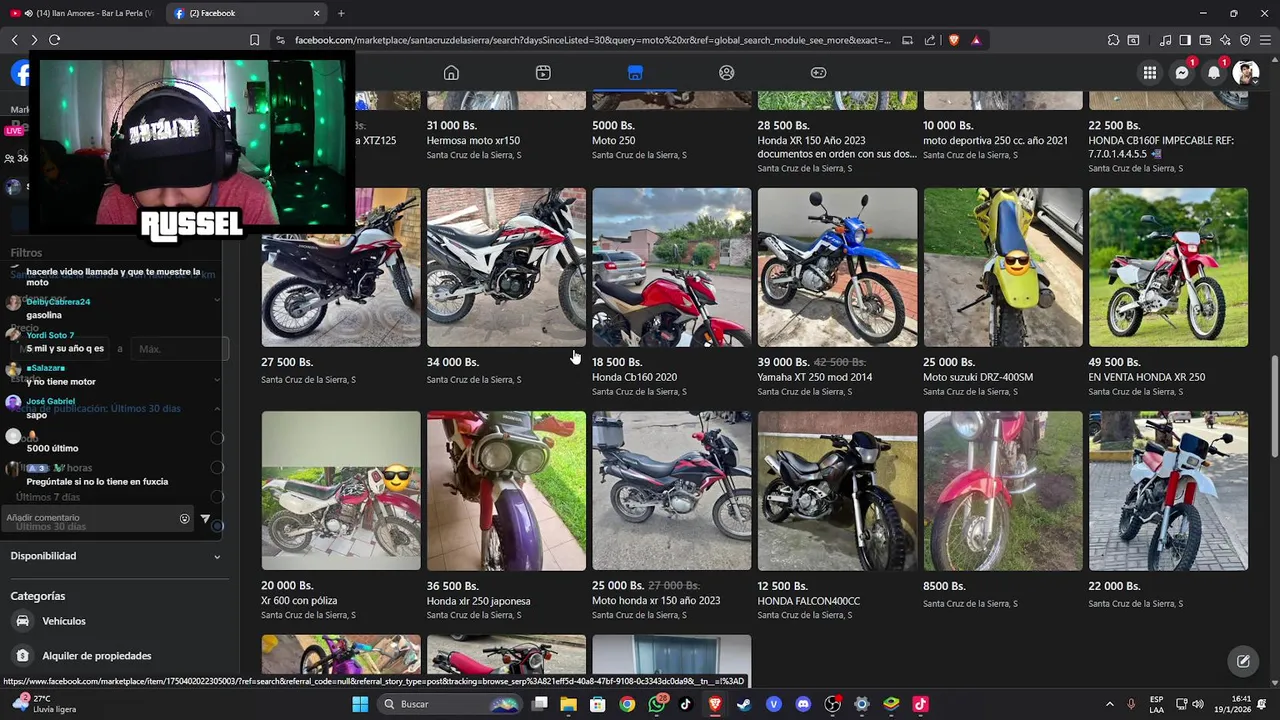Screen dimensions: 1280x720
Task: Click the Brave Rewards triangle icon
Action: pyautogui.click(x=976, y=40)
